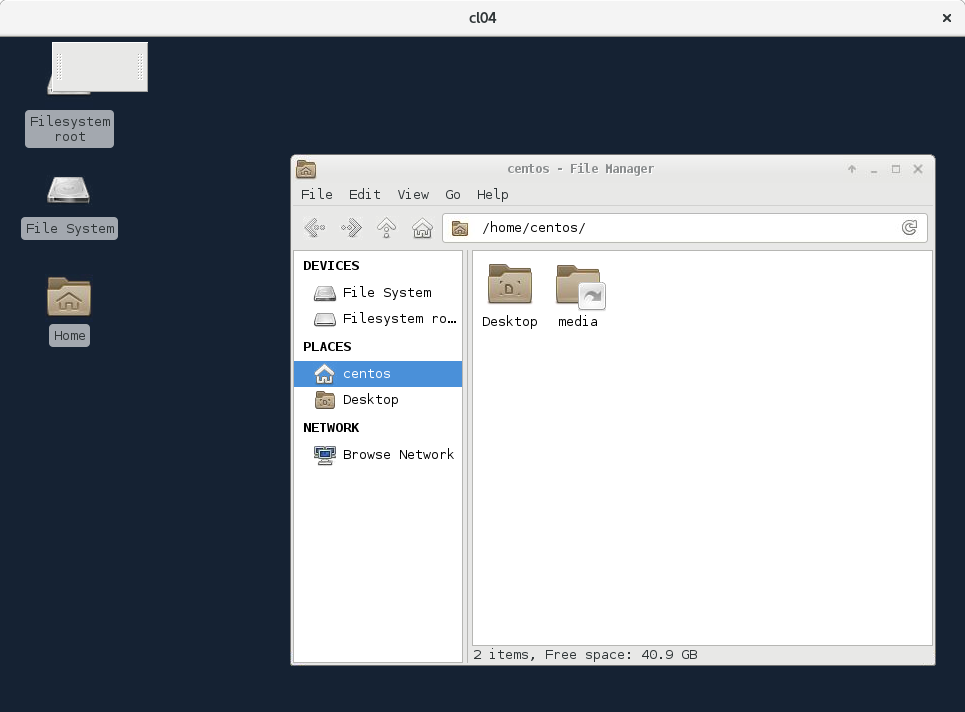Viewport: 965px width, 712px height.
Task: Click the File System drive desktop icon
Action: (x=69, y=207)
